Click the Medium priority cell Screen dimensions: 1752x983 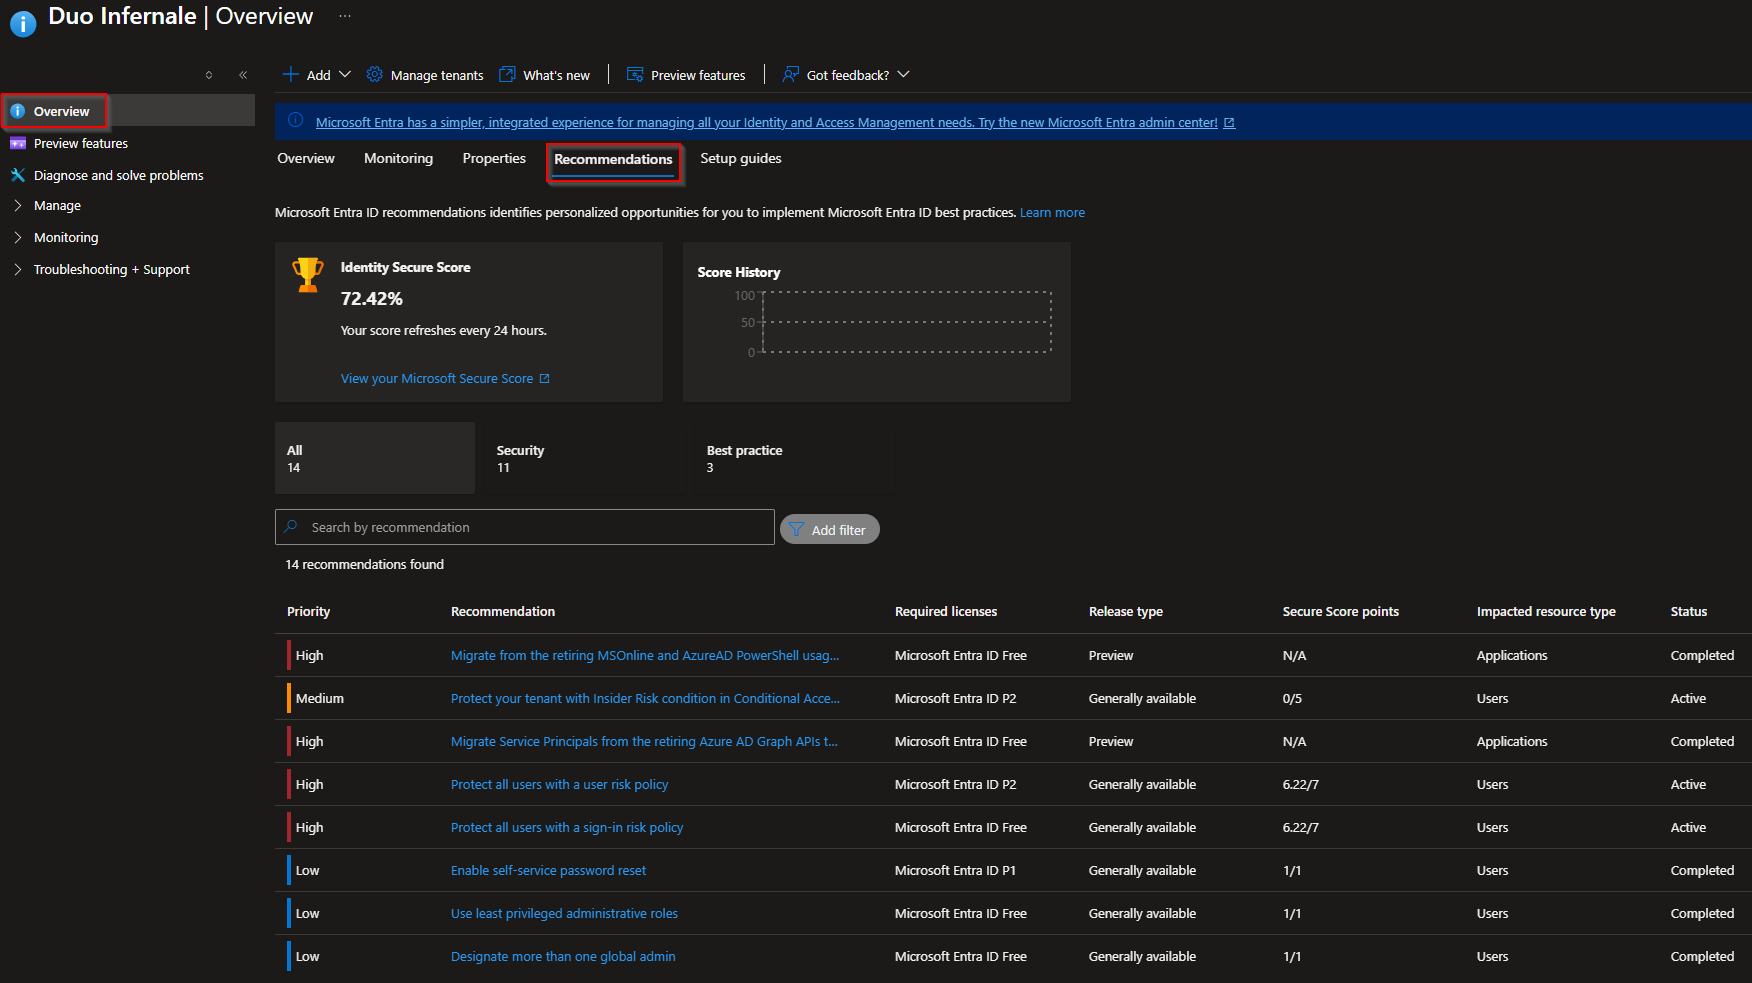[x=320, y=698]
